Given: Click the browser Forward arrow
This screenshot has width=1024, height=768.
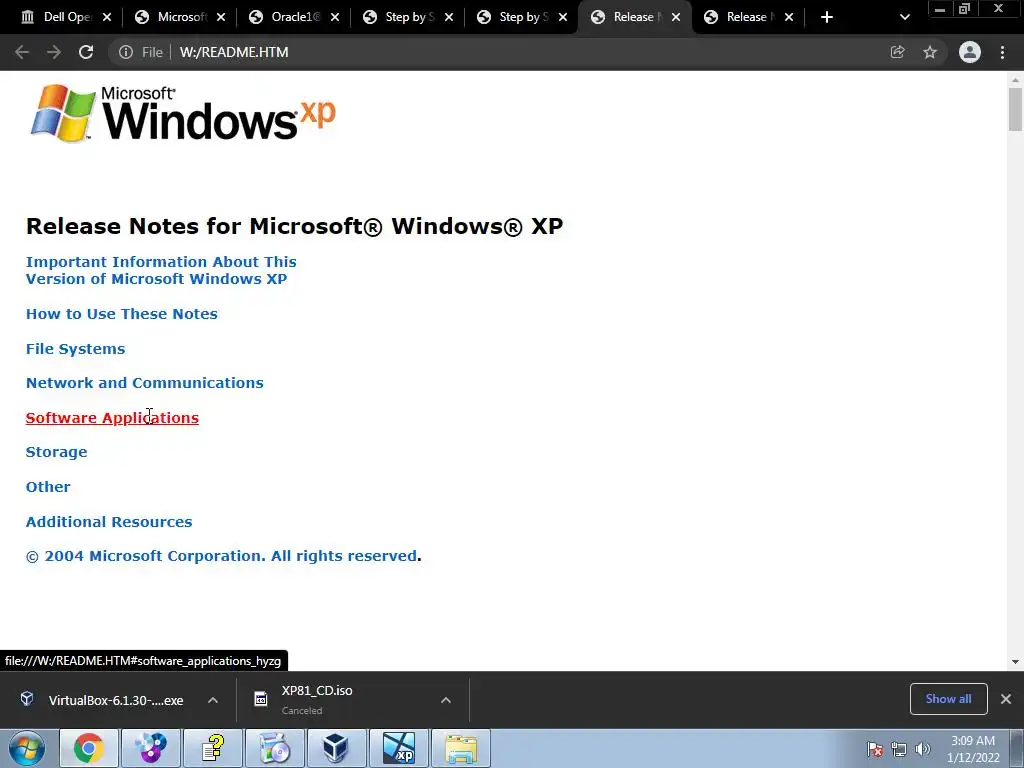Looking at the screenshot, I should 54,52.
